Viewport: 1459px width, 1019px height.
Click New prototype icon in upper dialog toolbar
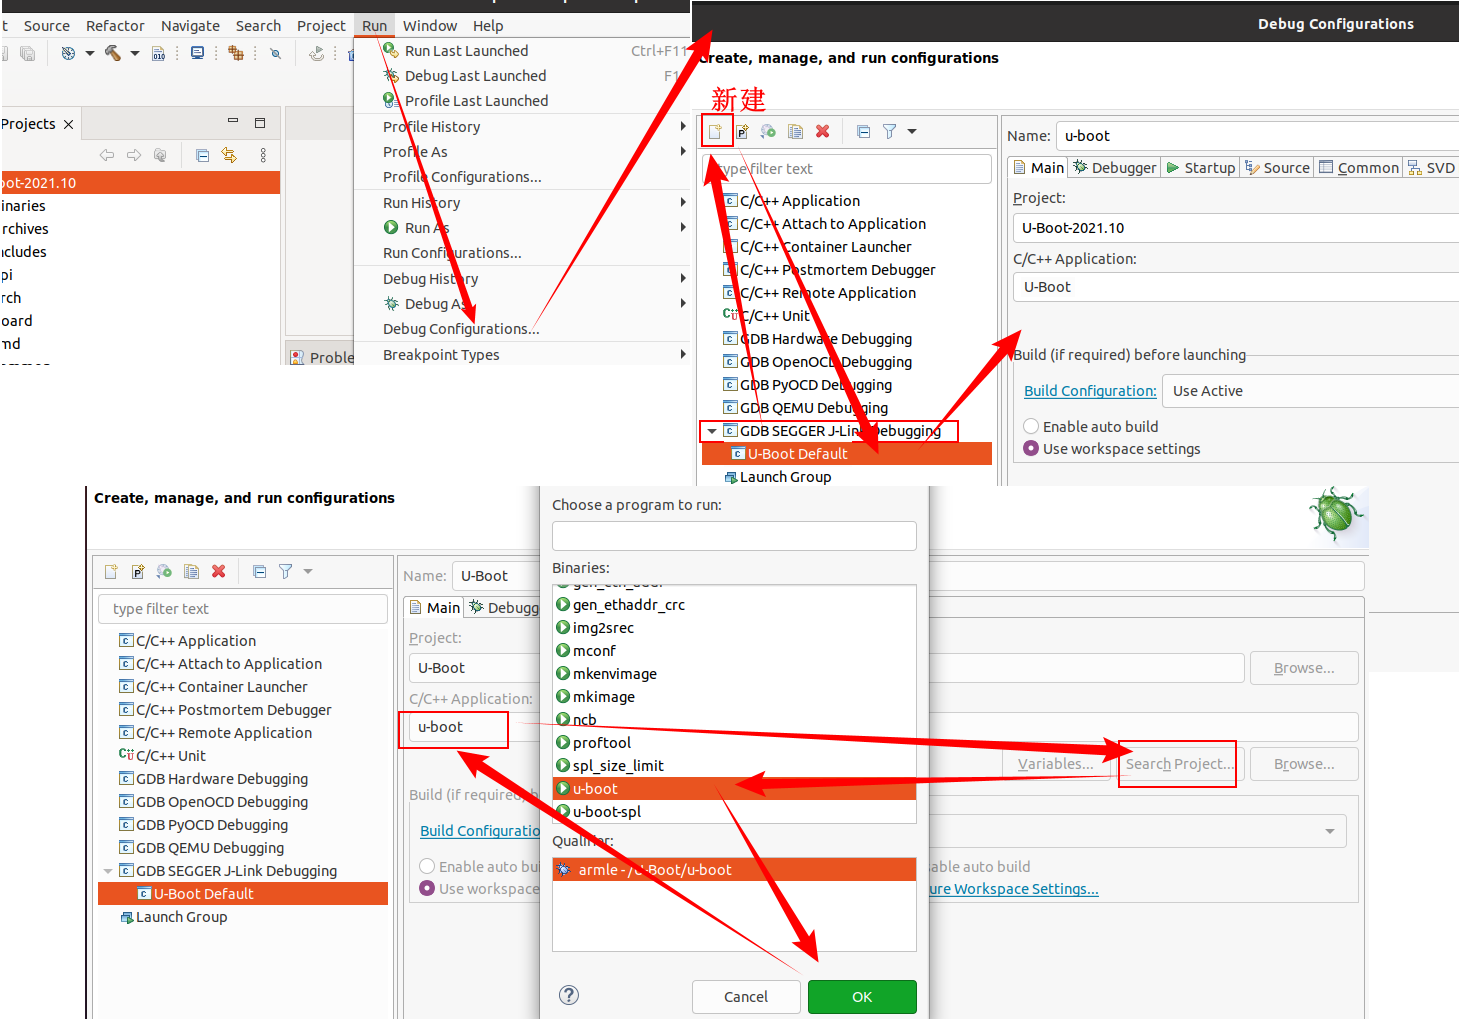742,131
